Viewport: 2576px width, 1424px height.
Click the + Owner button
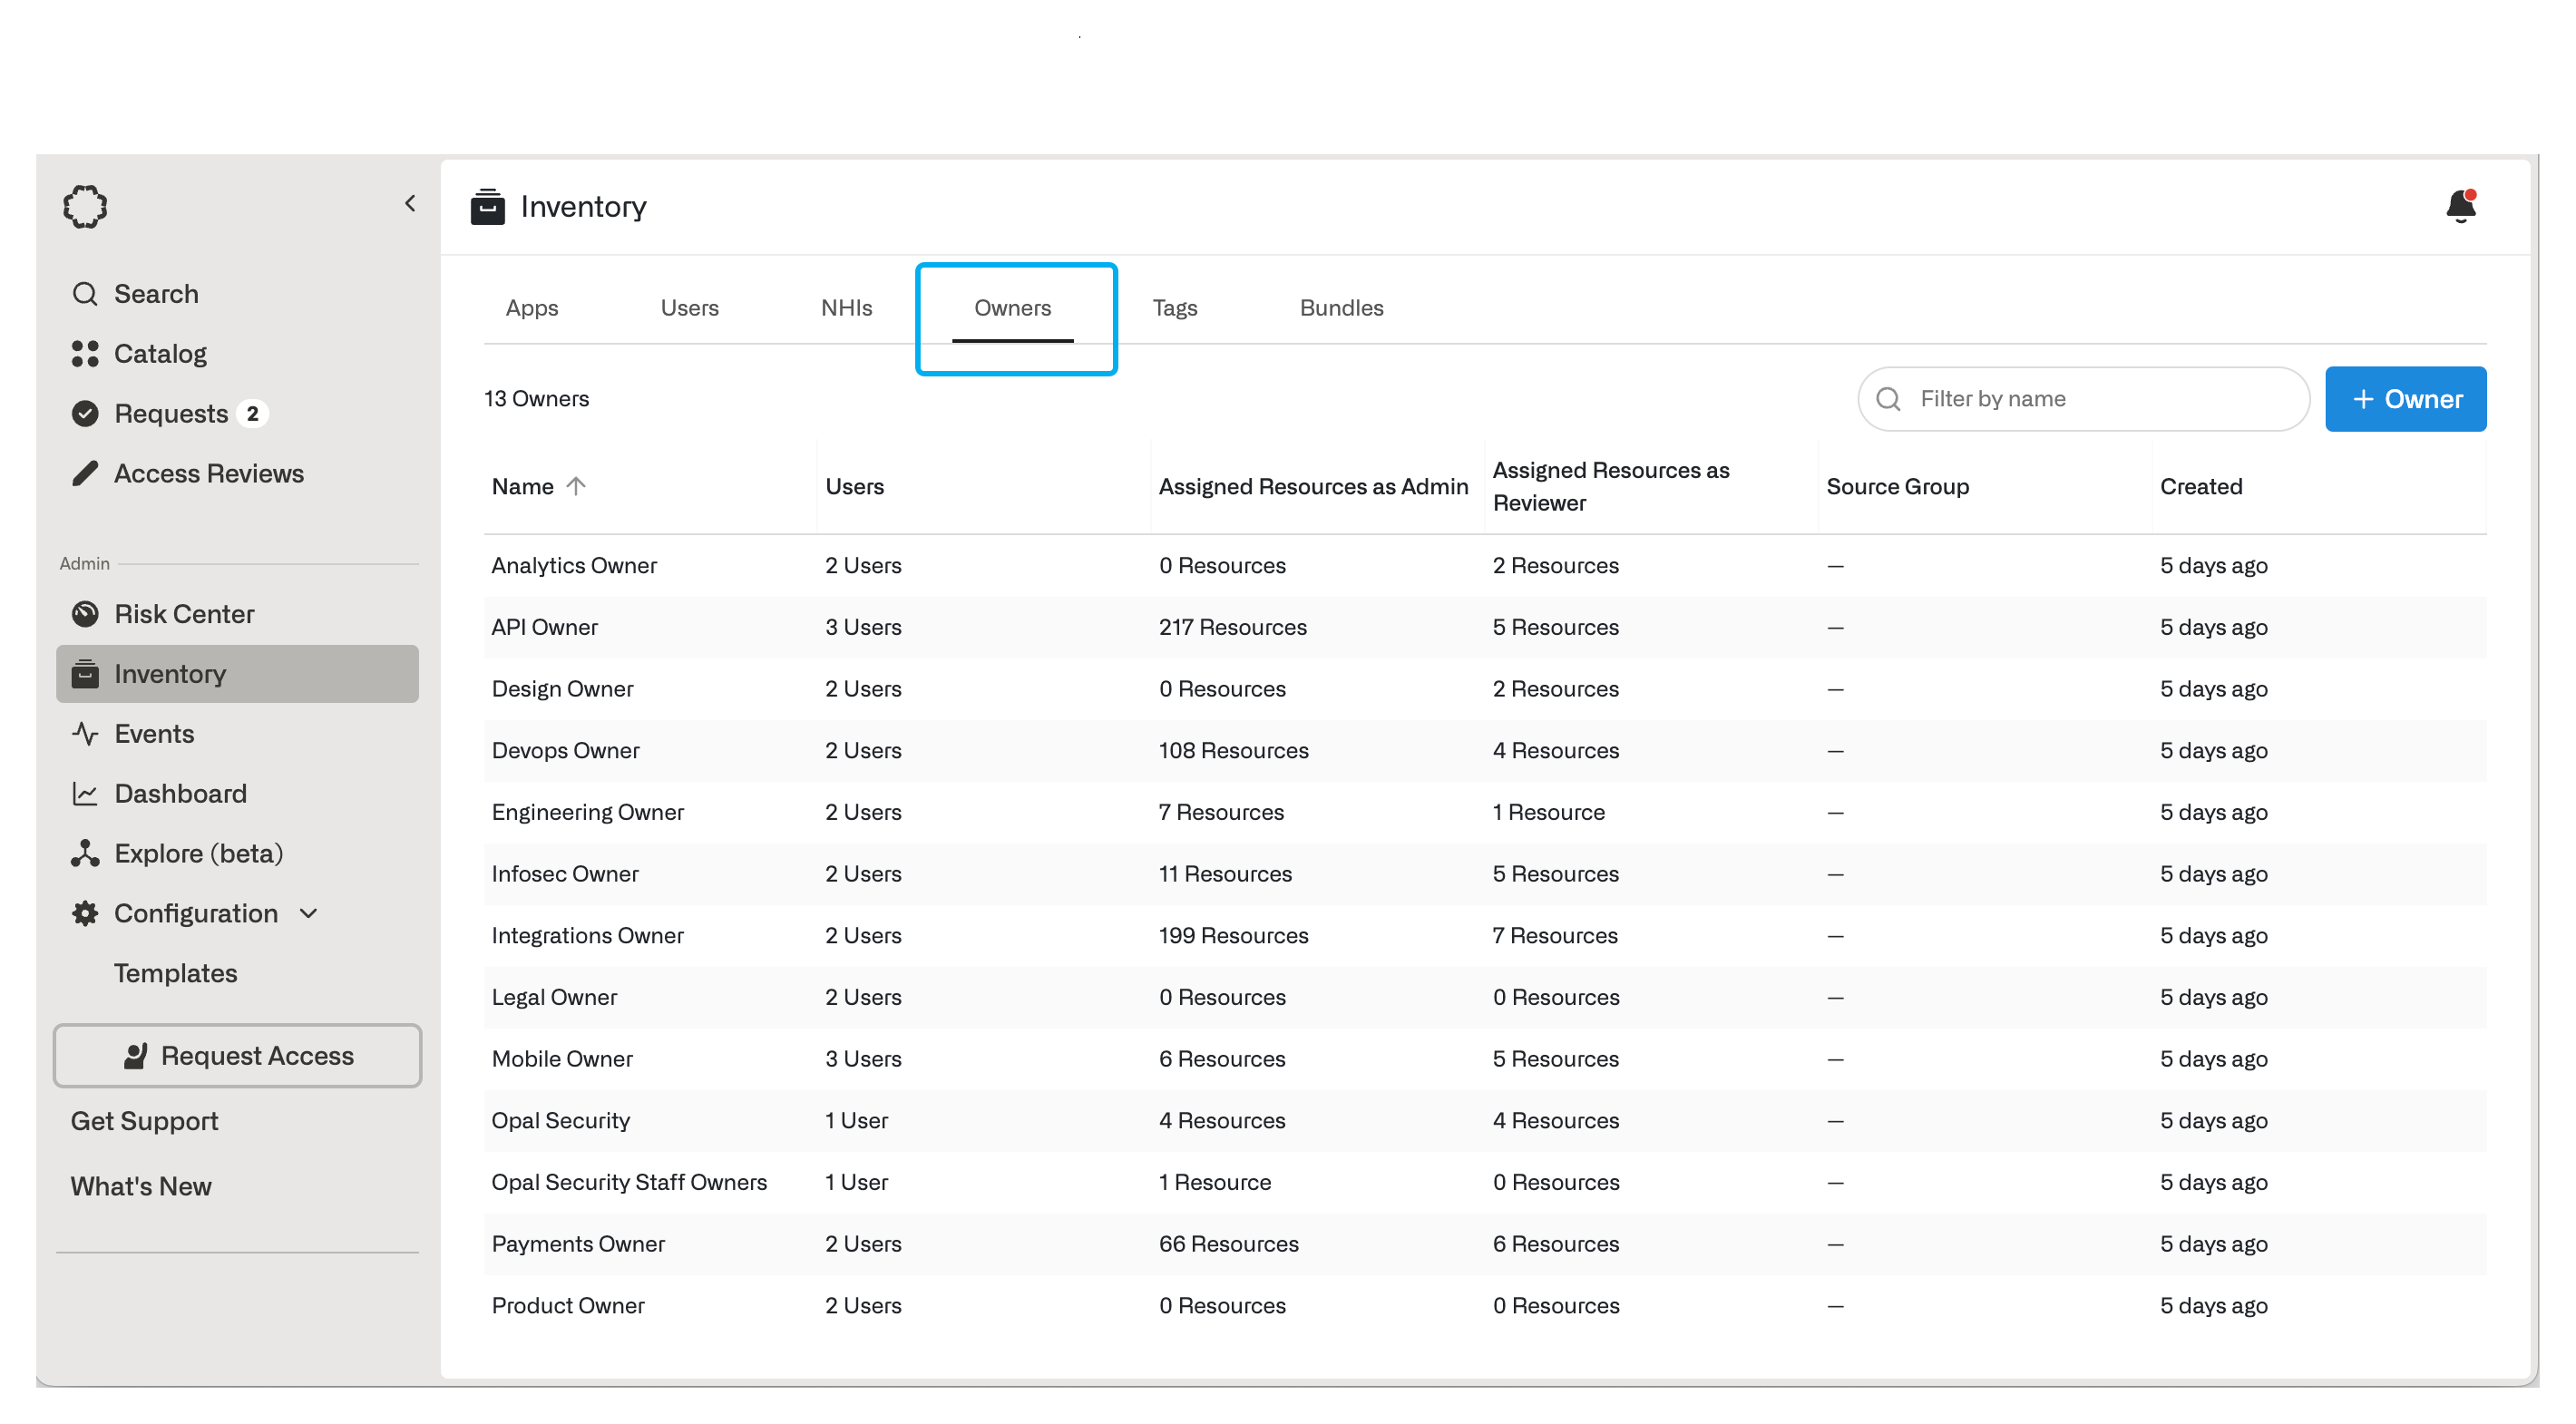tap(2405, 399)
